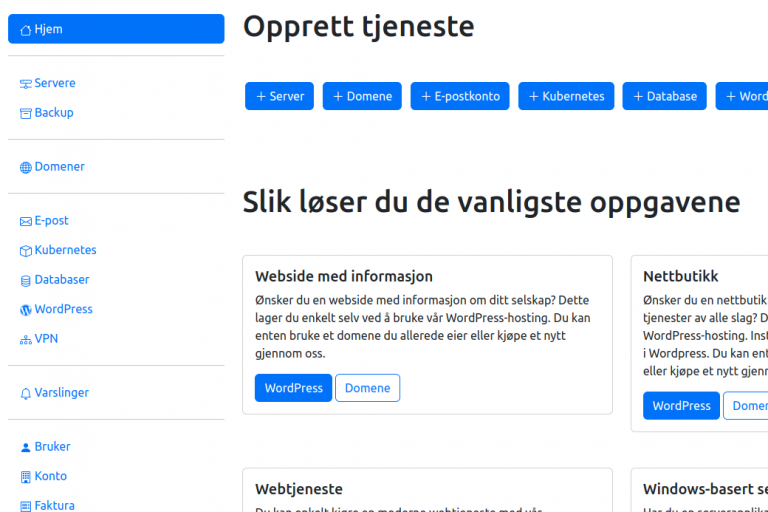Go to Faktura in the sidebar

[x=54, y=505]
